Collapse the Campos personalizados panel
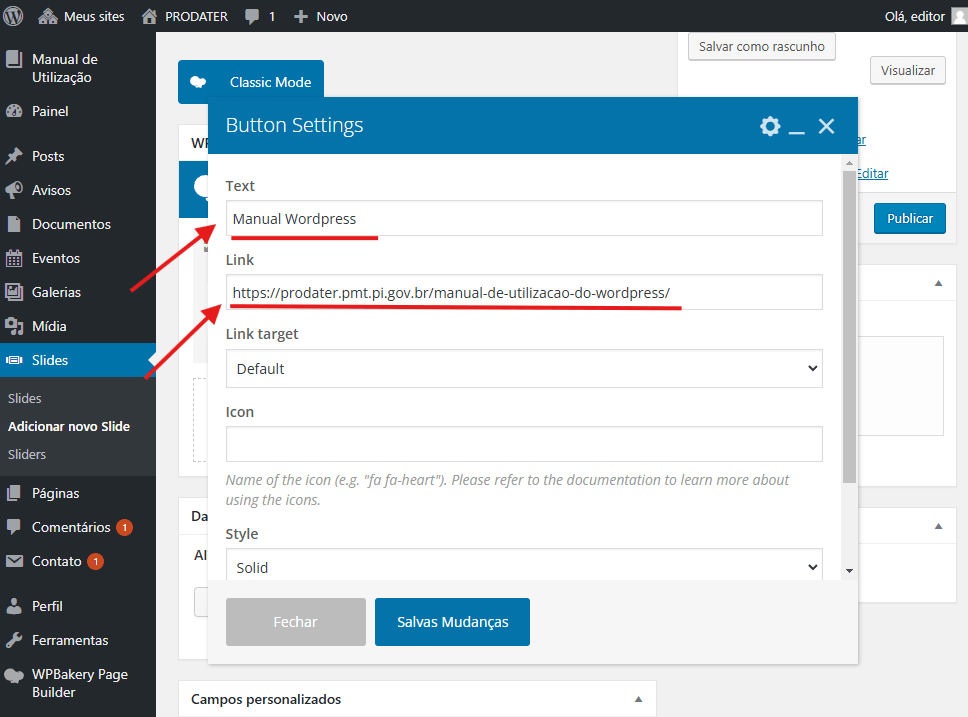 tap(638, 699)
